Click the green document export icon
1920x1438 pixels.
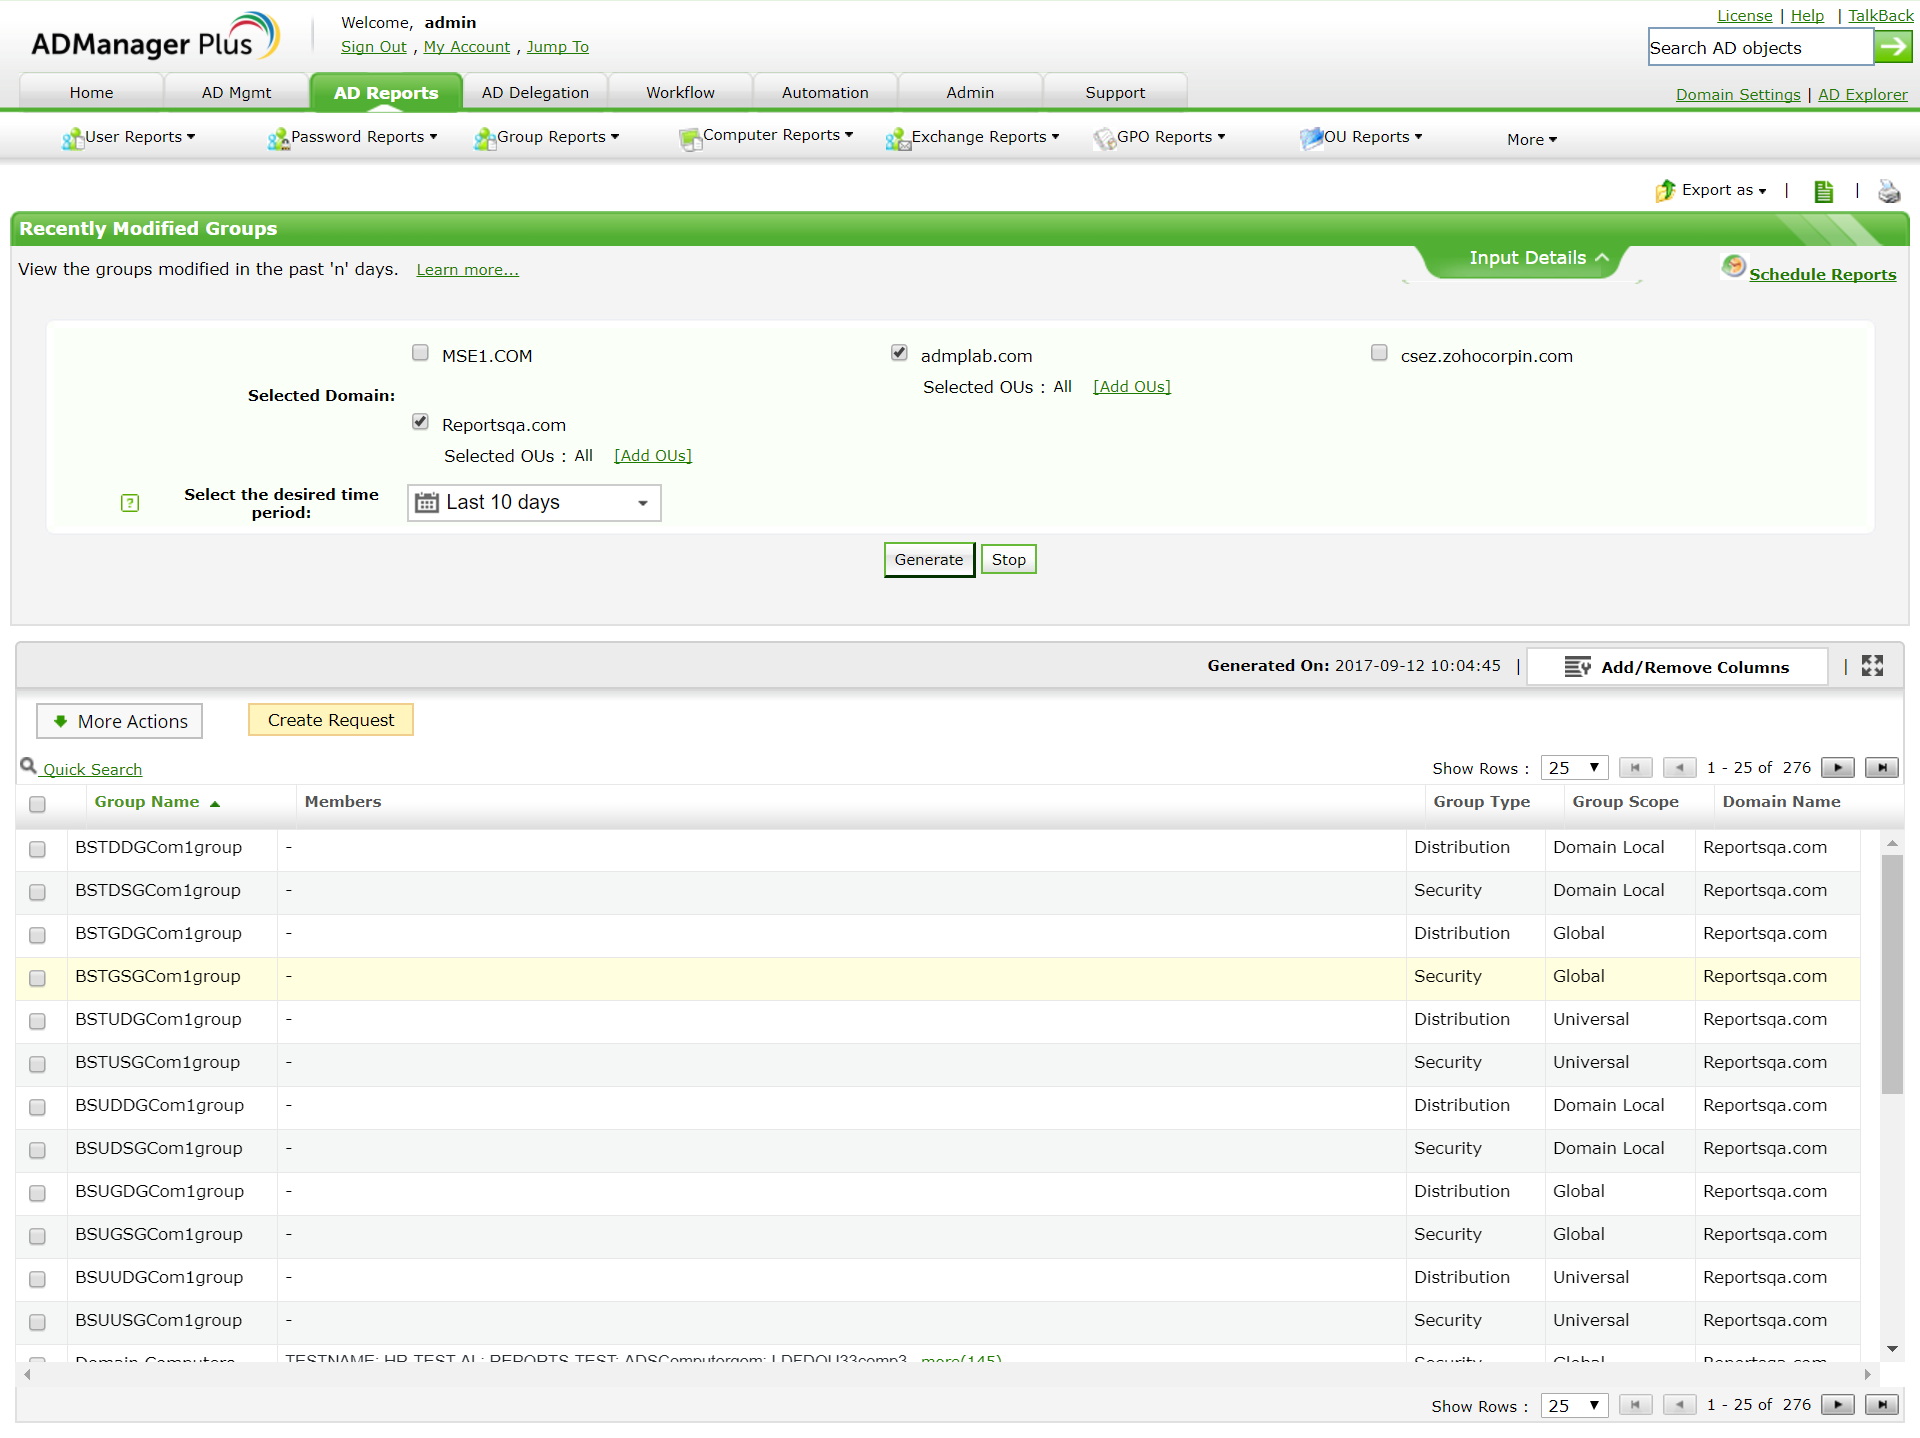[x=1823, y=191]
